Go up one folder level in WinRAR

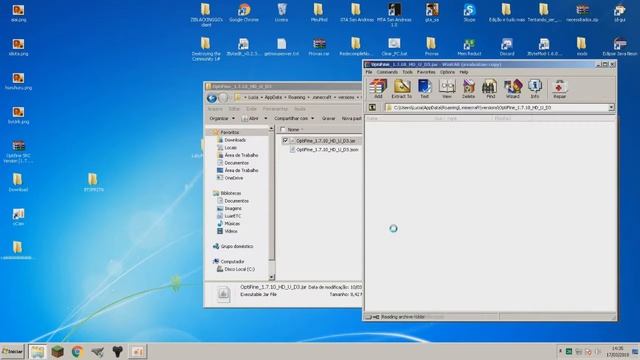[372, 108]
